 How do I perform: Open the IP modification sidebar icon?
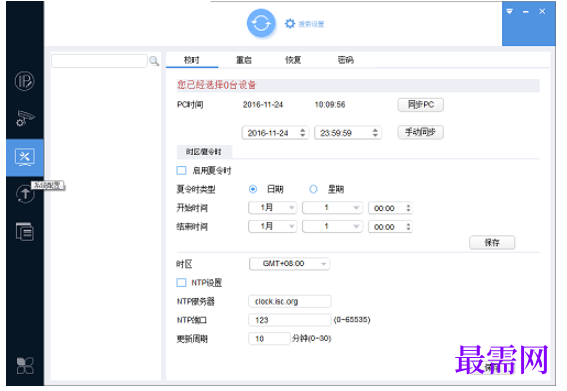[25, 81]
